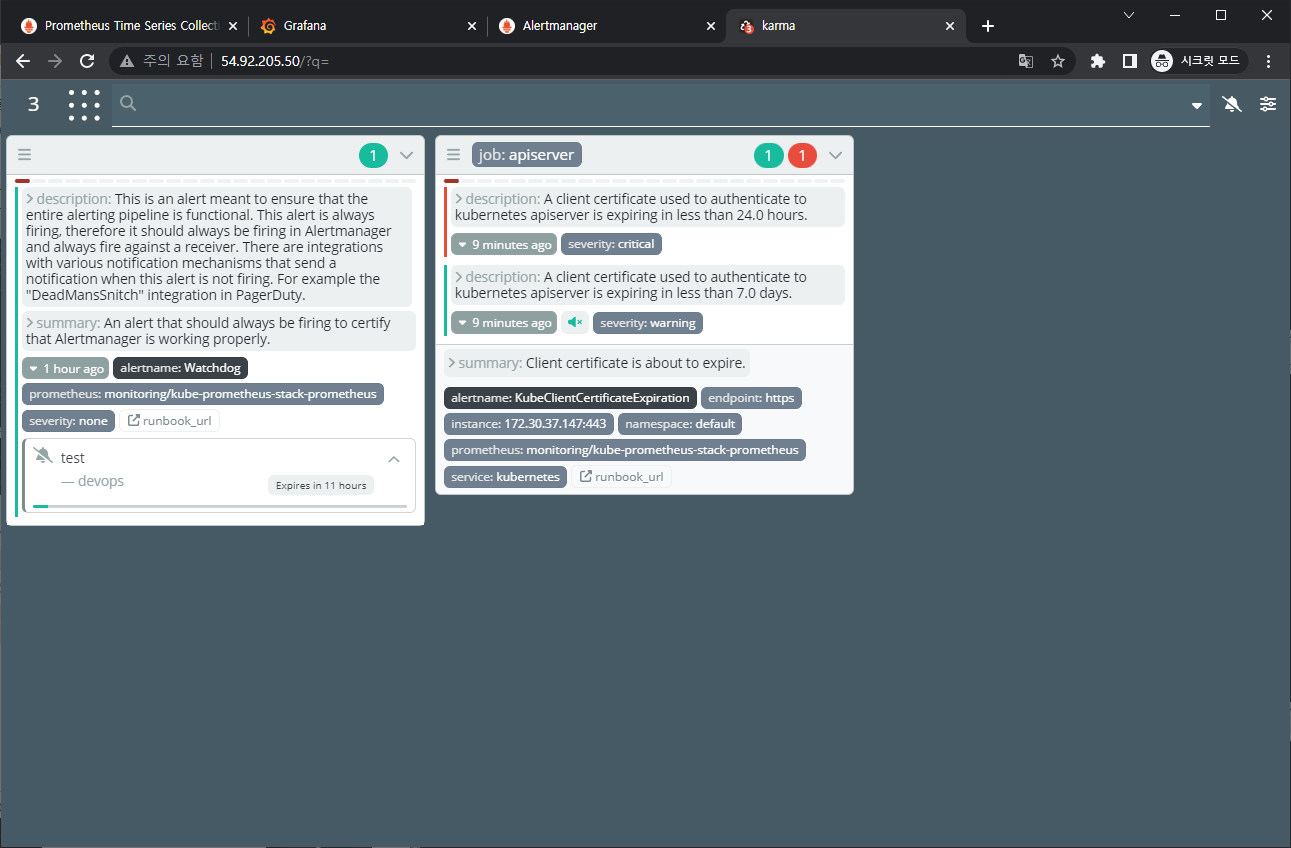Click the muted speaker icon on warning alert
The width and height of the screenshot is (1291, 848).
click(574, 322)
